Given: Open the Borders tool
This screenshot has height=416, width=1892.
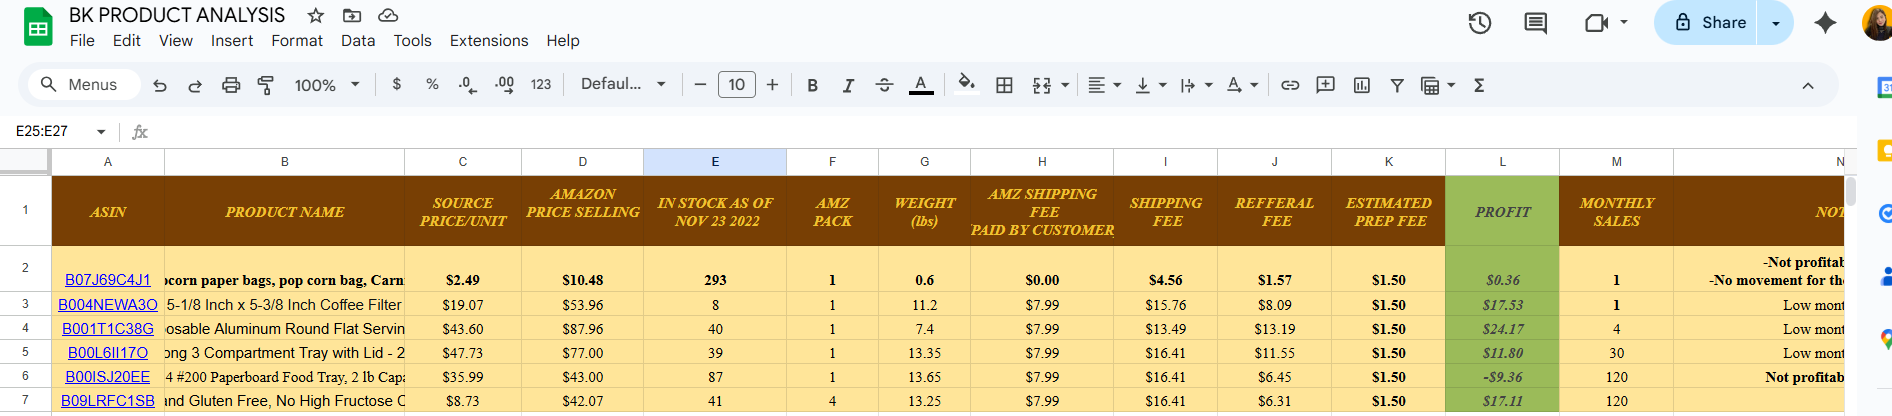Looking at the screenshot, I should (1004, 86).
